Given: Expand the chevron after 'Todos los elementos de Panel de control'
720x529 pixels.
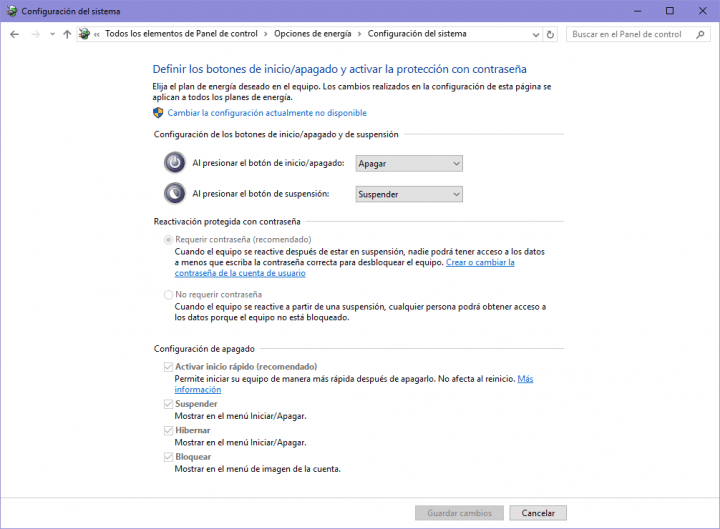Looking at the screenshot, I should pos(266,34).
